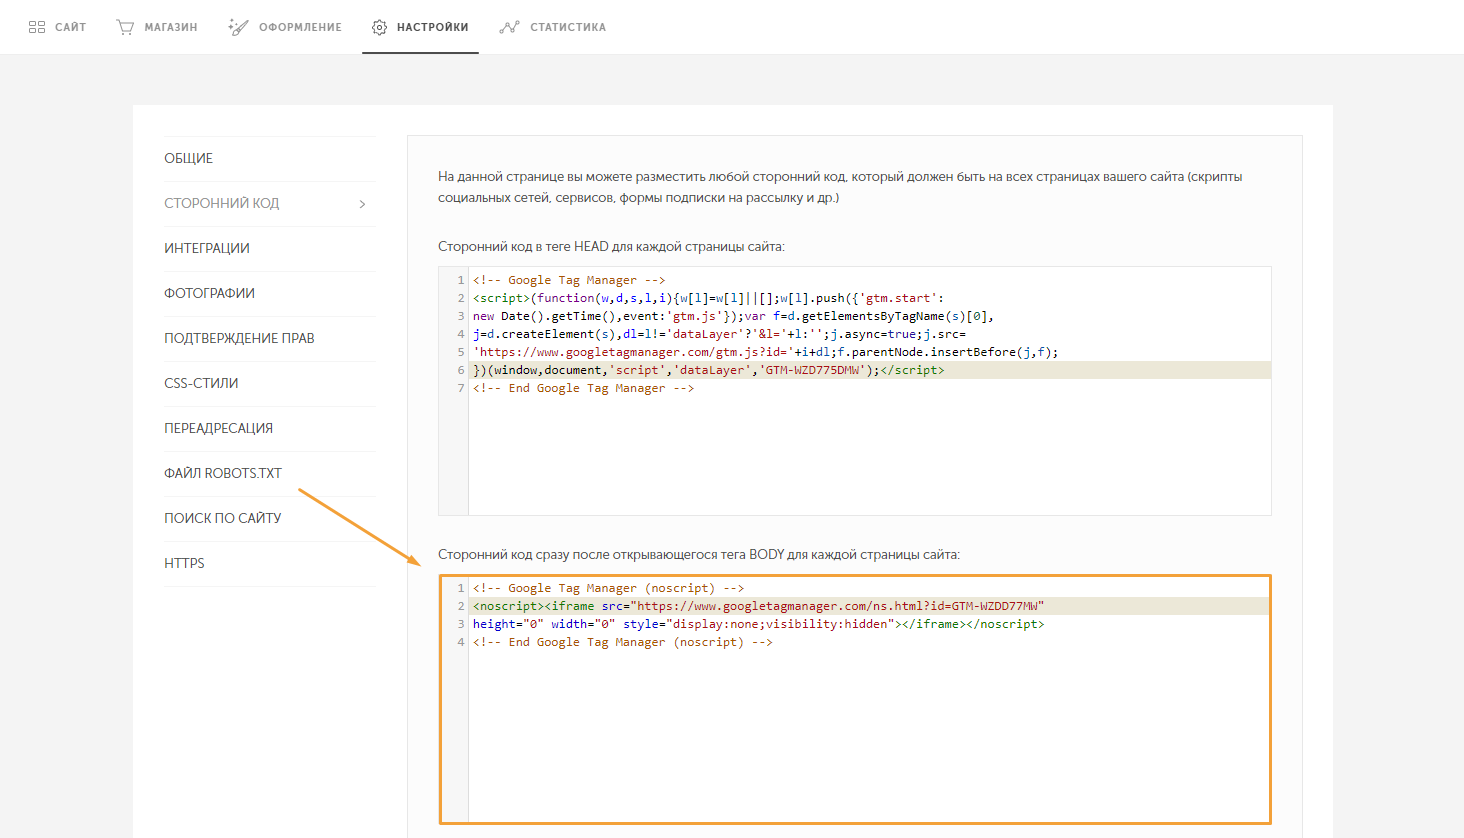Click the chart icon for Статистика

(x=510, y=27)
